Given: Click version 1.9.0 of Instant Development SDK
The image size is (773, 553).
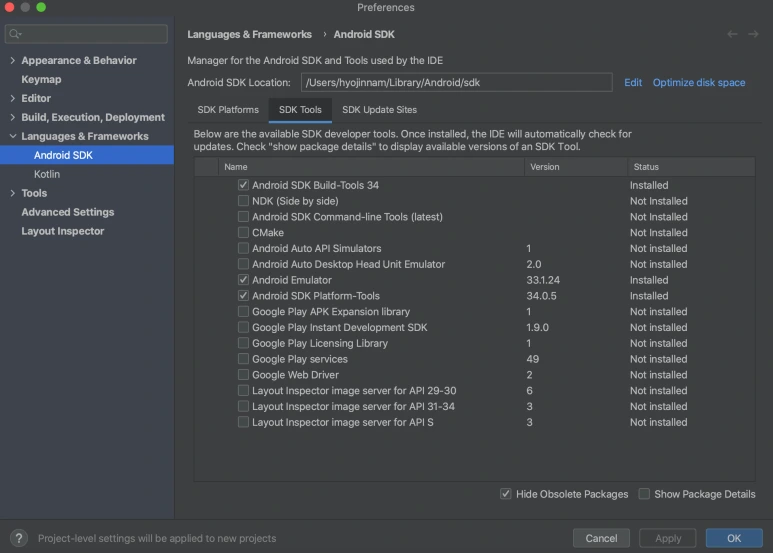Looking at the screenshot, I should tap(537, 327).
